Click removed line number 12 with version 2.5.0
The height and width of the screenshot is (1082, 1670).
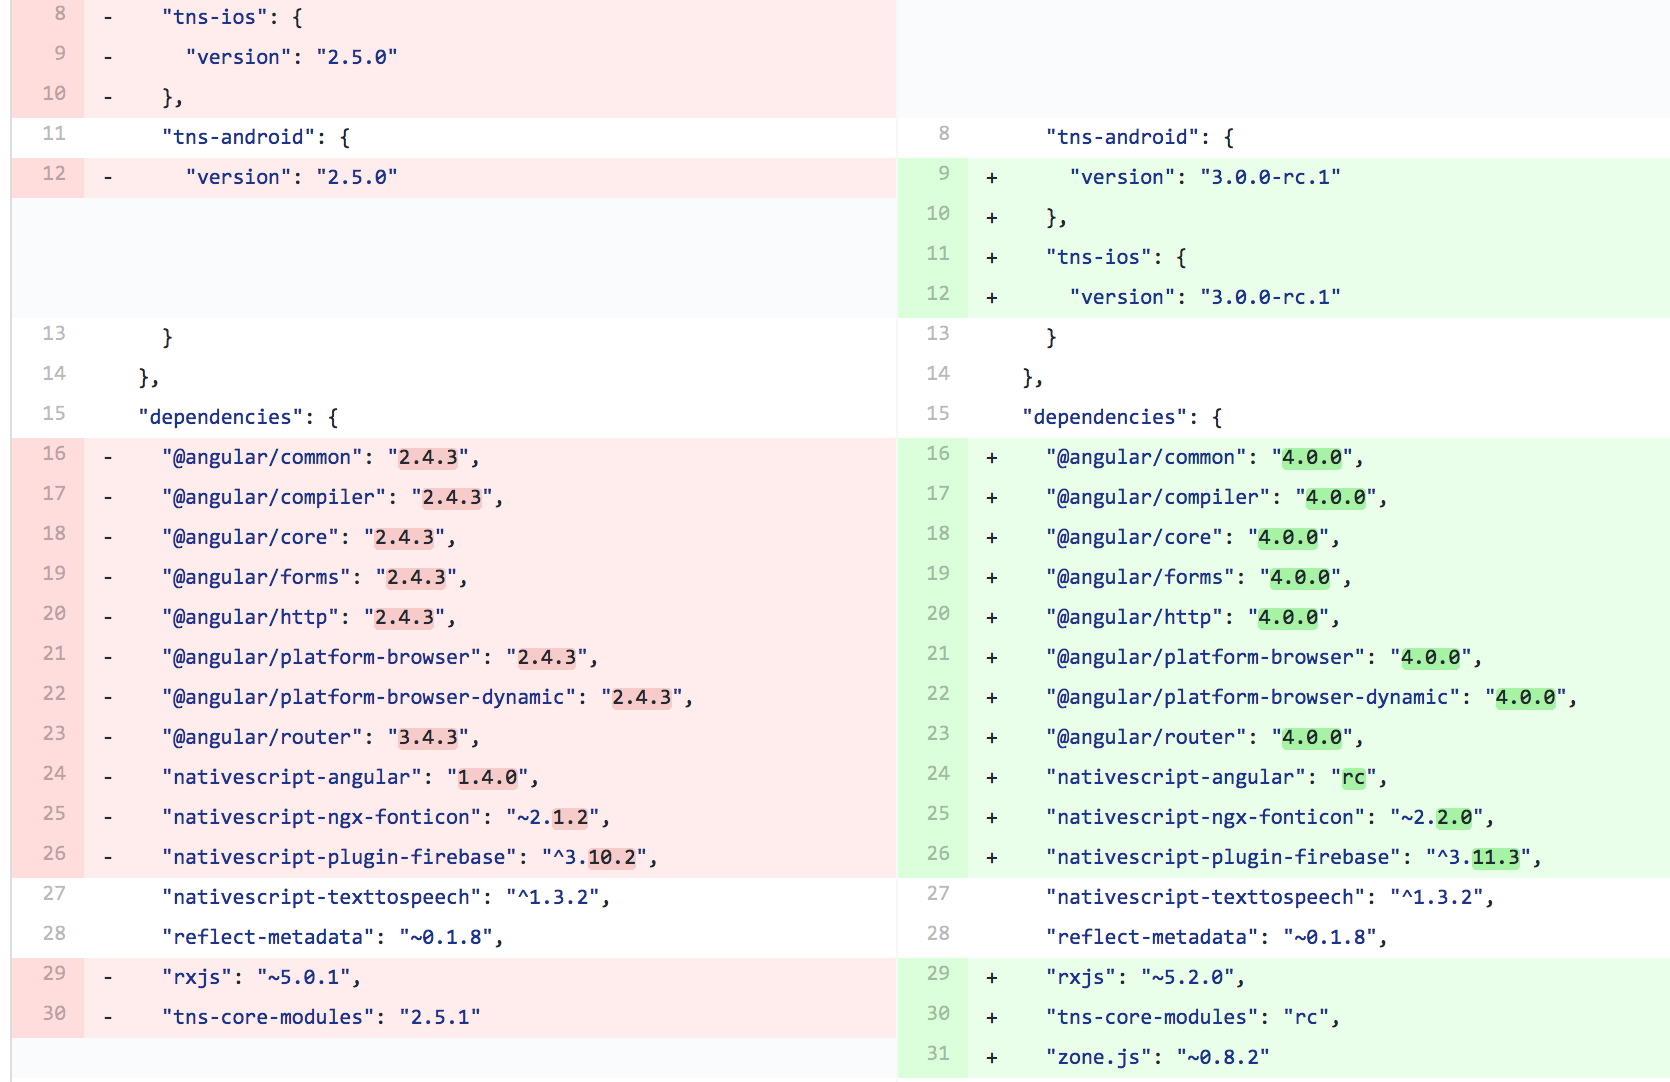tap(54, 174)
